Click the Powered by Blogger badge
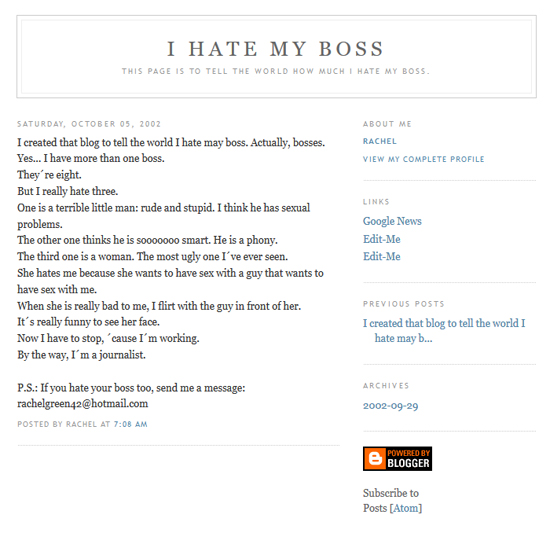 (397, 458)
